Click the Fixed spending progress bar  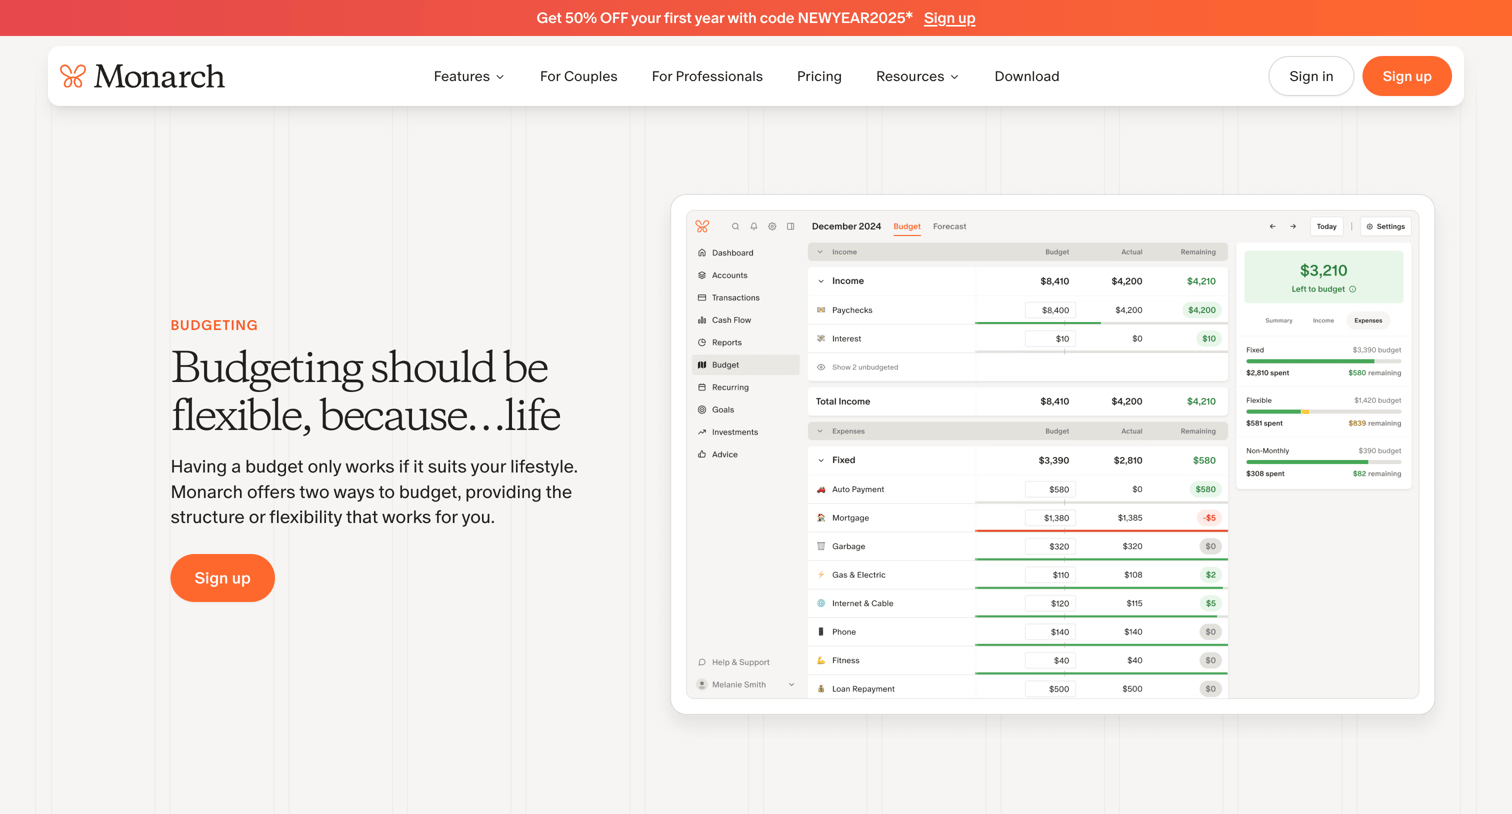click(1323, 361)
